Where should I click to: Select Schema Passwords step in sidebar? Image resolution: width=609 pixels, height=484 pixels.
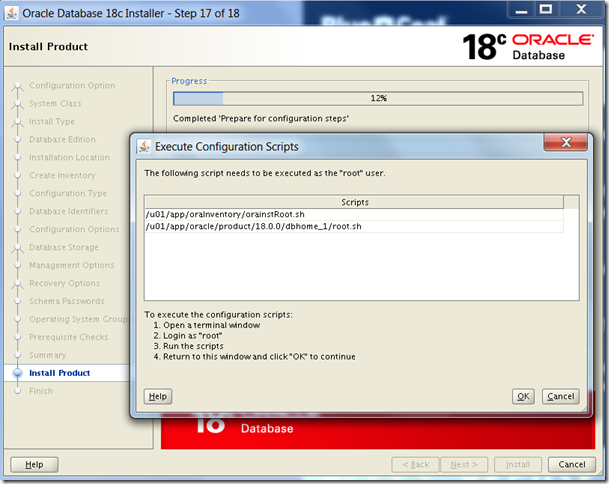click(x=67, y=301)
